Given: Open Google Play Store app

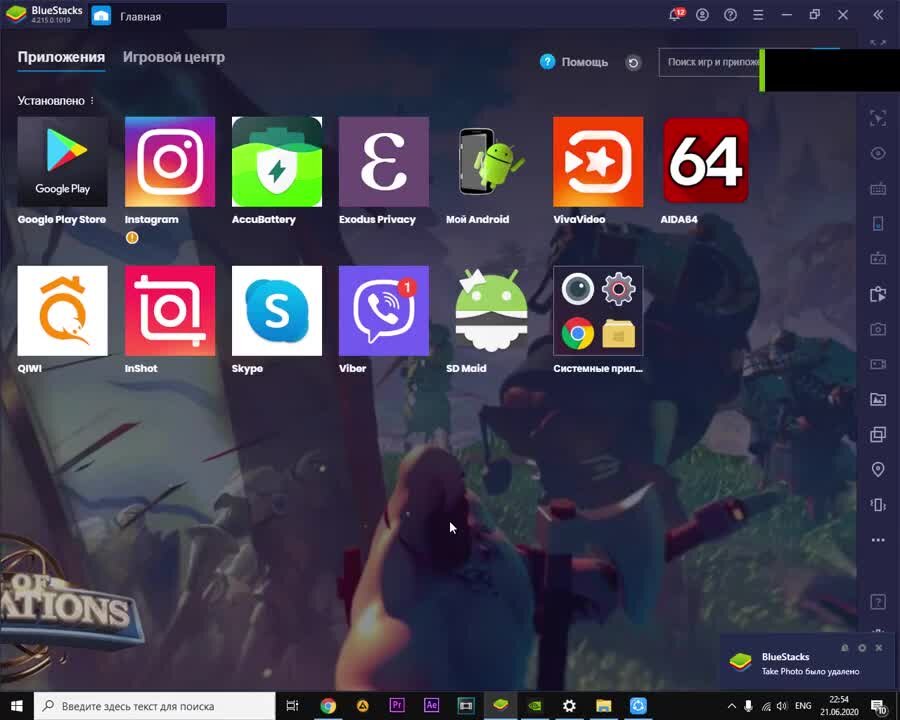Looking at the screenshot, I should [x=63, y=162].
